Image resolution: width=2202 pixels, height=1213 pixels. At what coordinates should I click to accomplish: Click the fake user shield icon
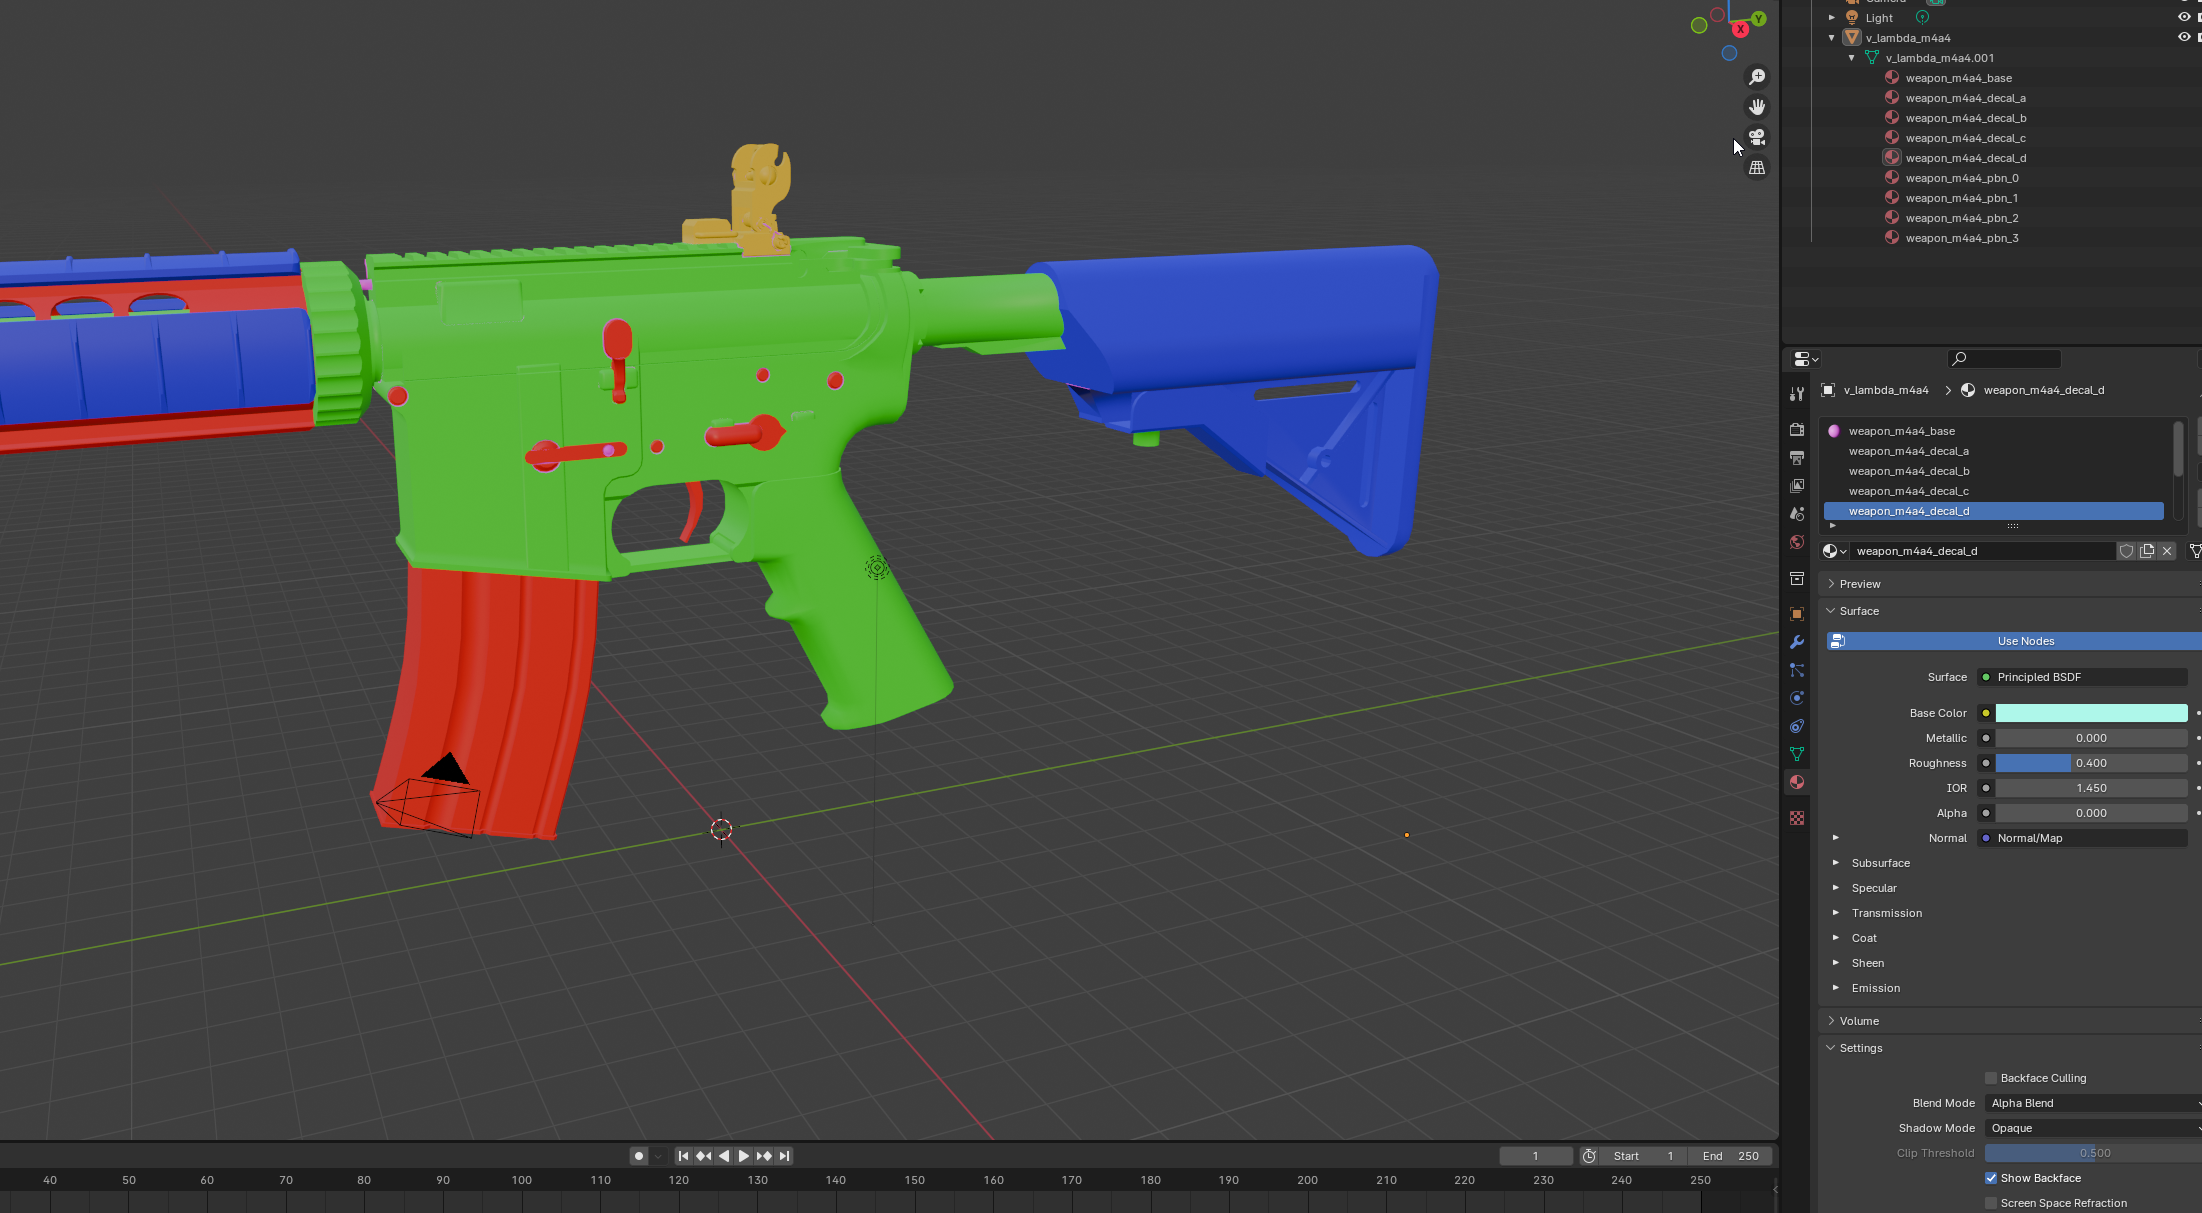pos(2127,551)
